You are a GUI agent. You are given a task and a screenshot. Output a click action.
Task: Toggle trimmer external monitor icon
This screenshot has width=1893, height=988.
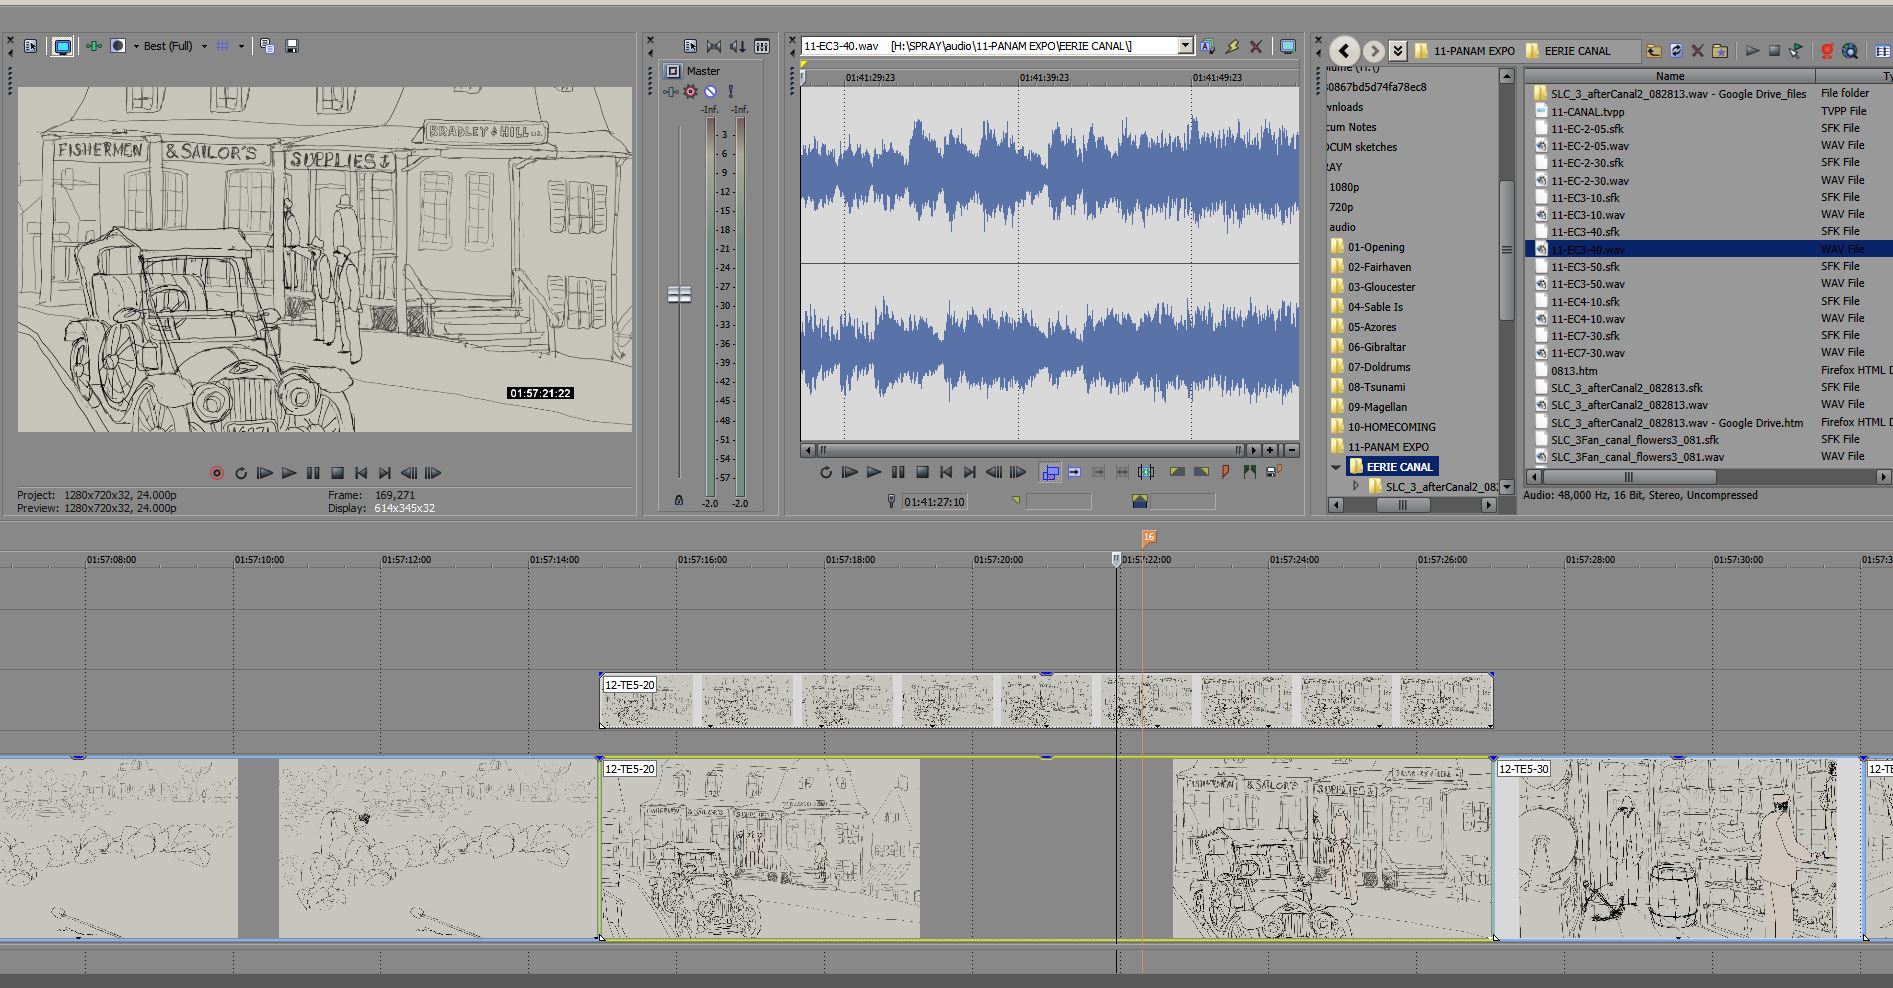click(x=1288, y=46)
